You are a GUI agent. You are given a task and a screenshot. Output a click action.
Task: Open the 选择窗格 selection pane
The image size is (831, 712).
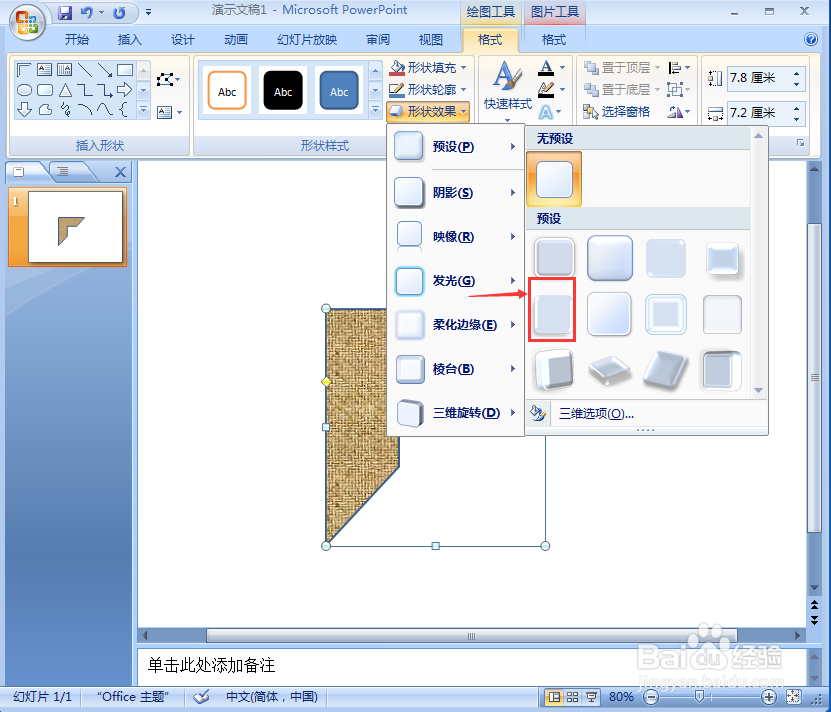pyautogui.click(x=617, y=112)
